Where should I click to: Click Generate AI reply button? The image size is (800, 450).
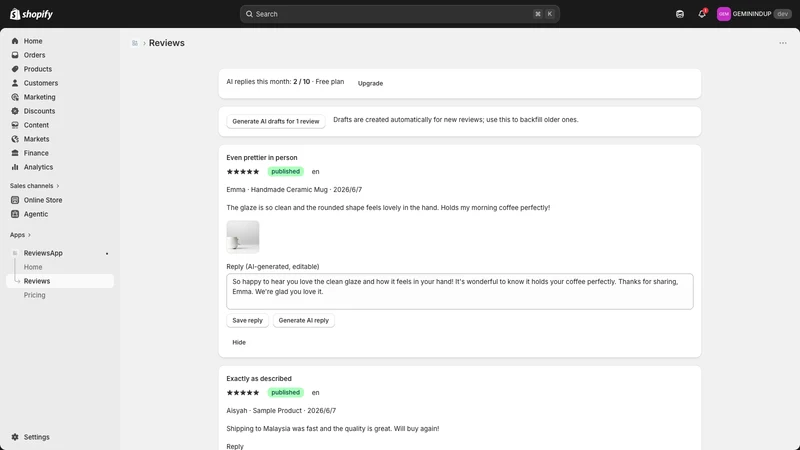pos(304,320)
